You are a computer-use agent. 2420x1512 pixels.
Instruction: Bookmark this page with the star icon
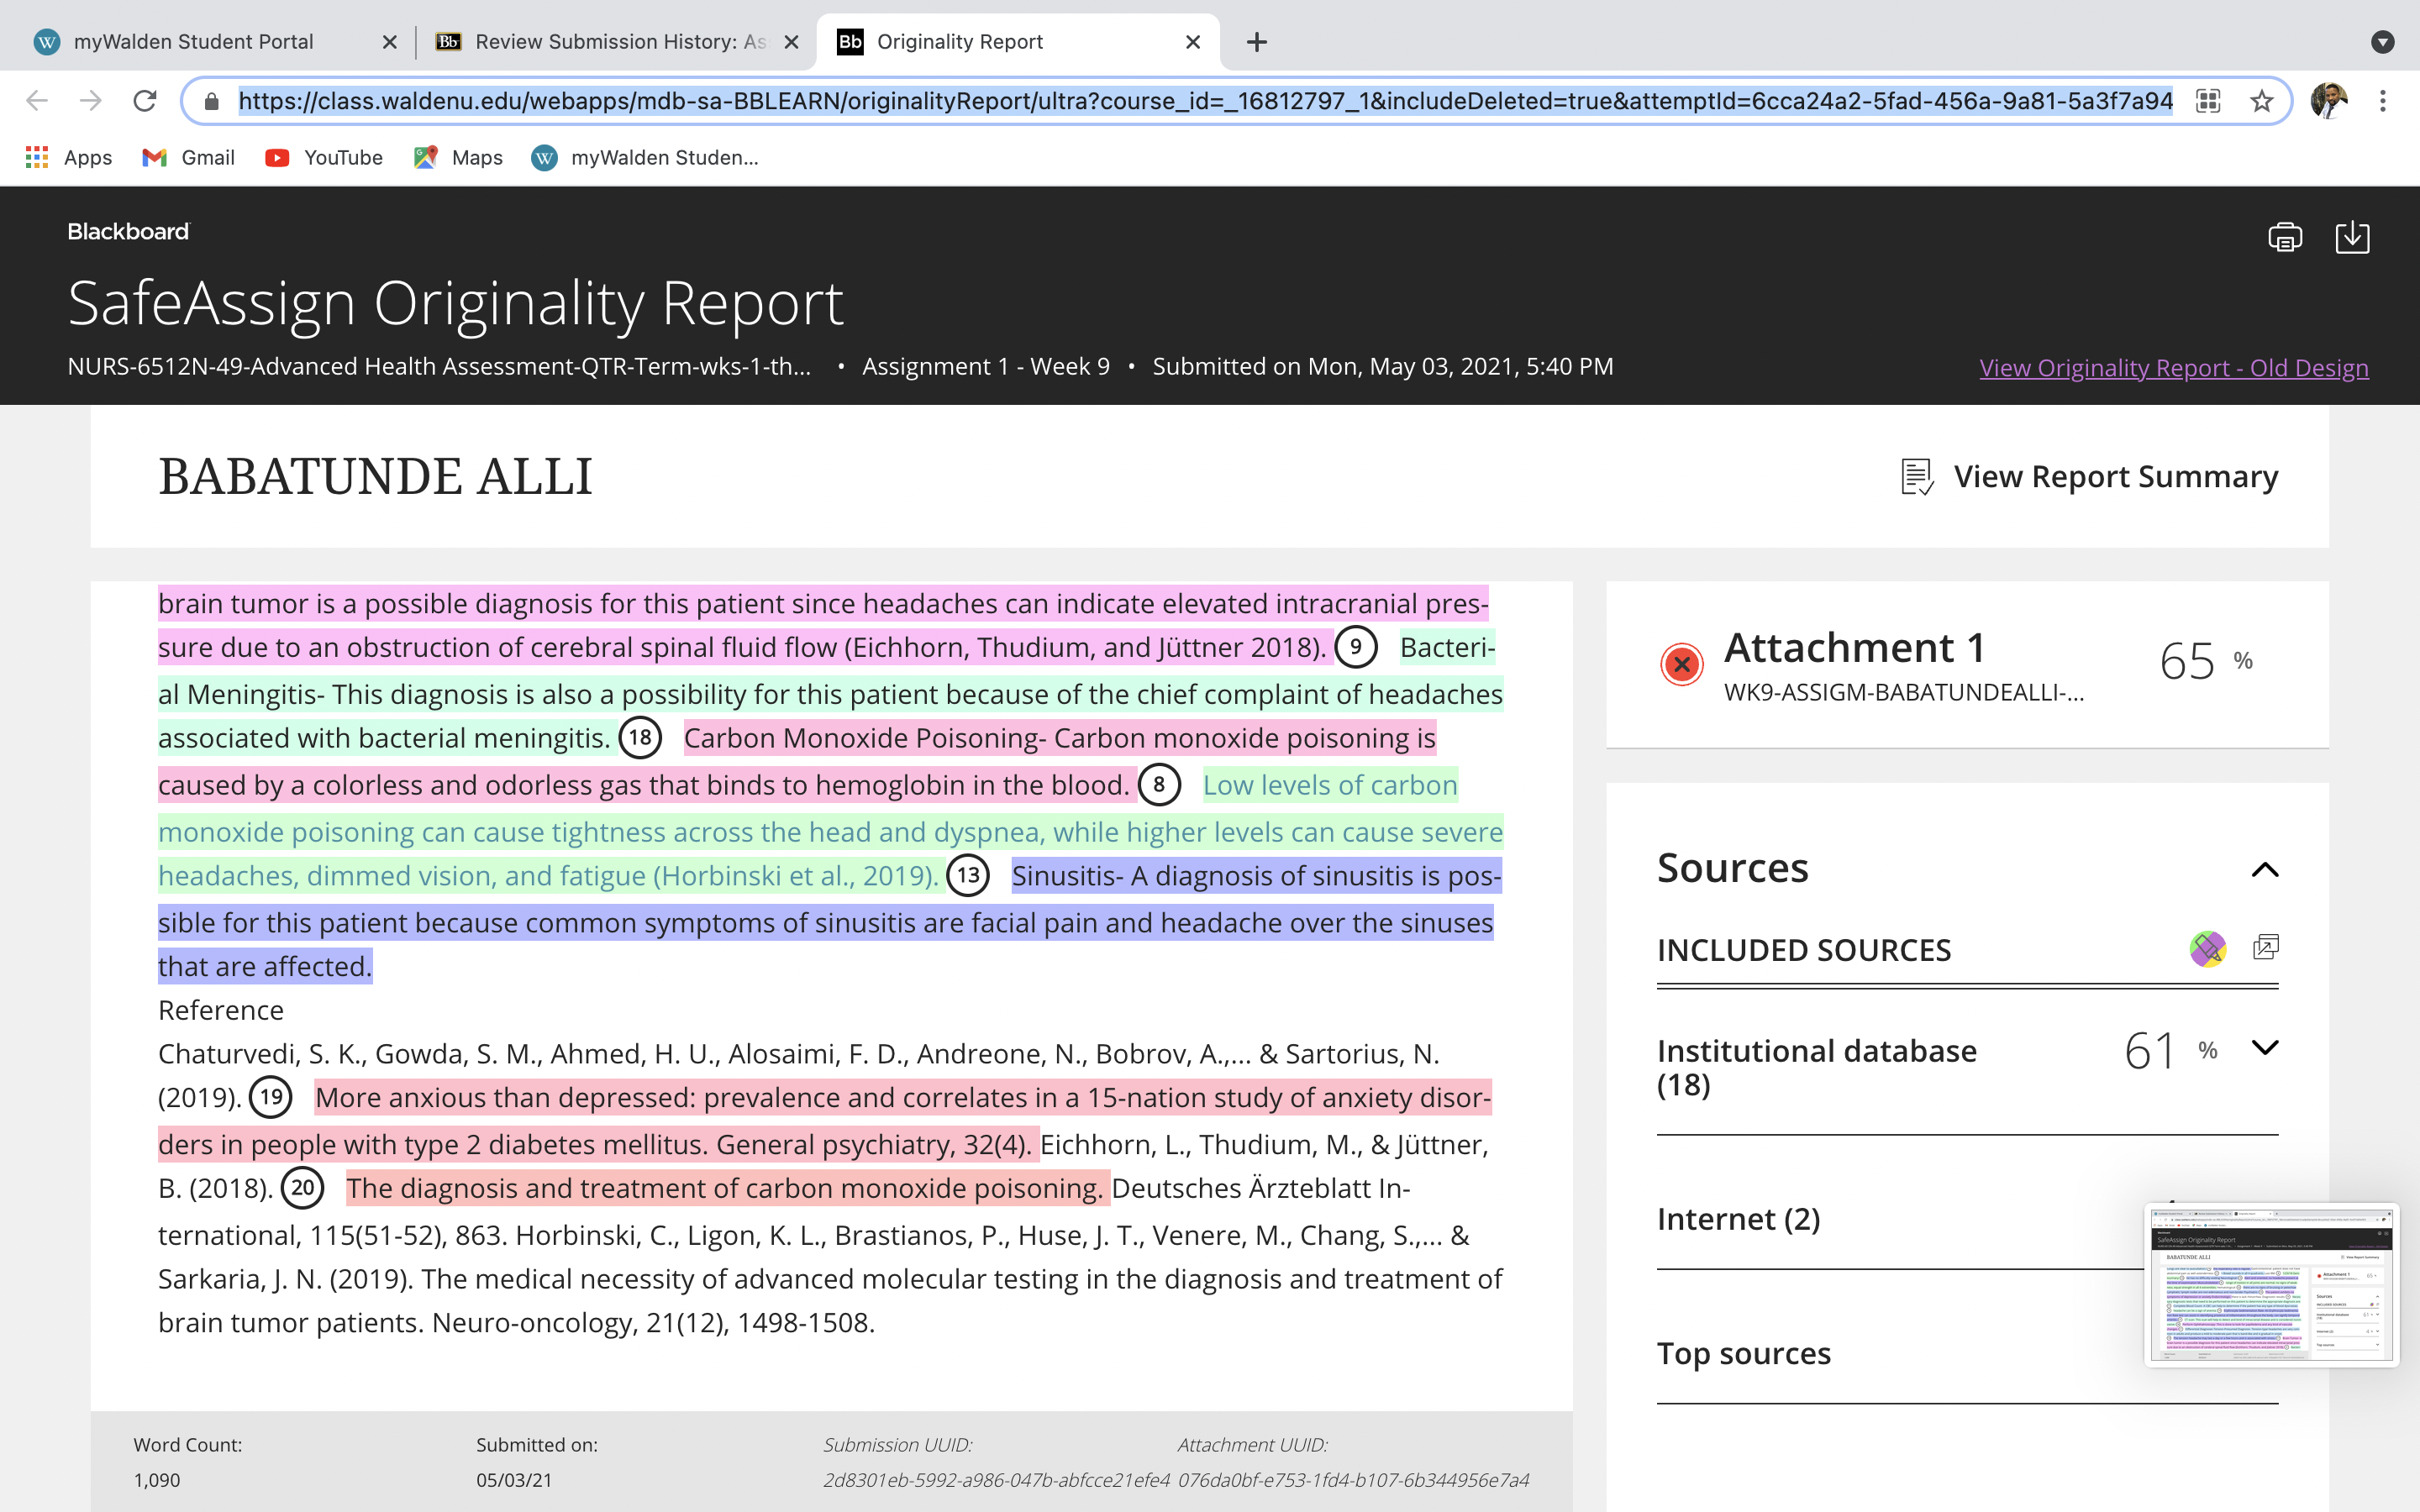pyautogui.click(x=2262, y=101)
